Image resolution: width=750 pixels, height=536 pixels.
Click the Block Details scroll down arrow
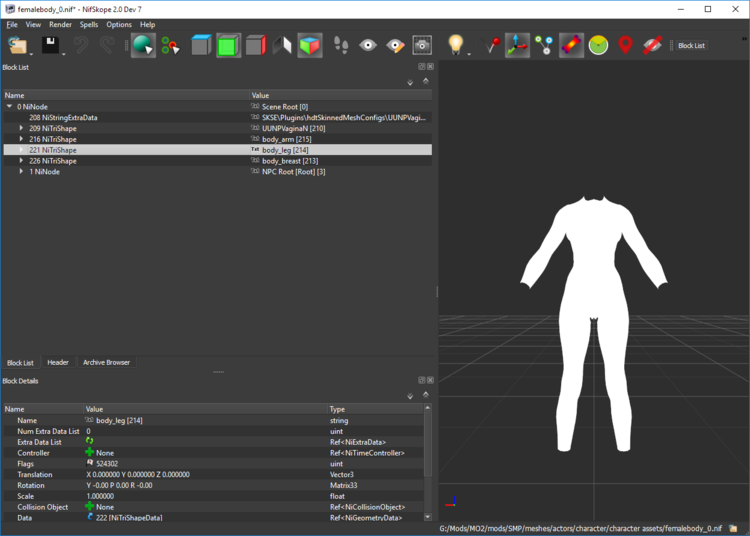428,517
